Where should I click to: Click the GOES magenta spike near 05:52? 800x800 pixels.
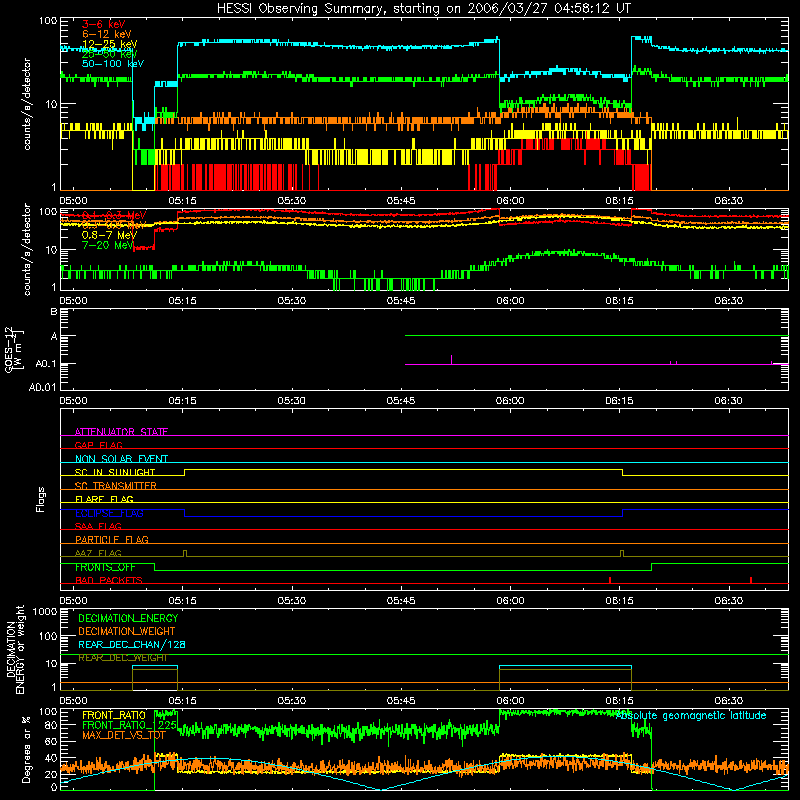click(x=452, y=359)
